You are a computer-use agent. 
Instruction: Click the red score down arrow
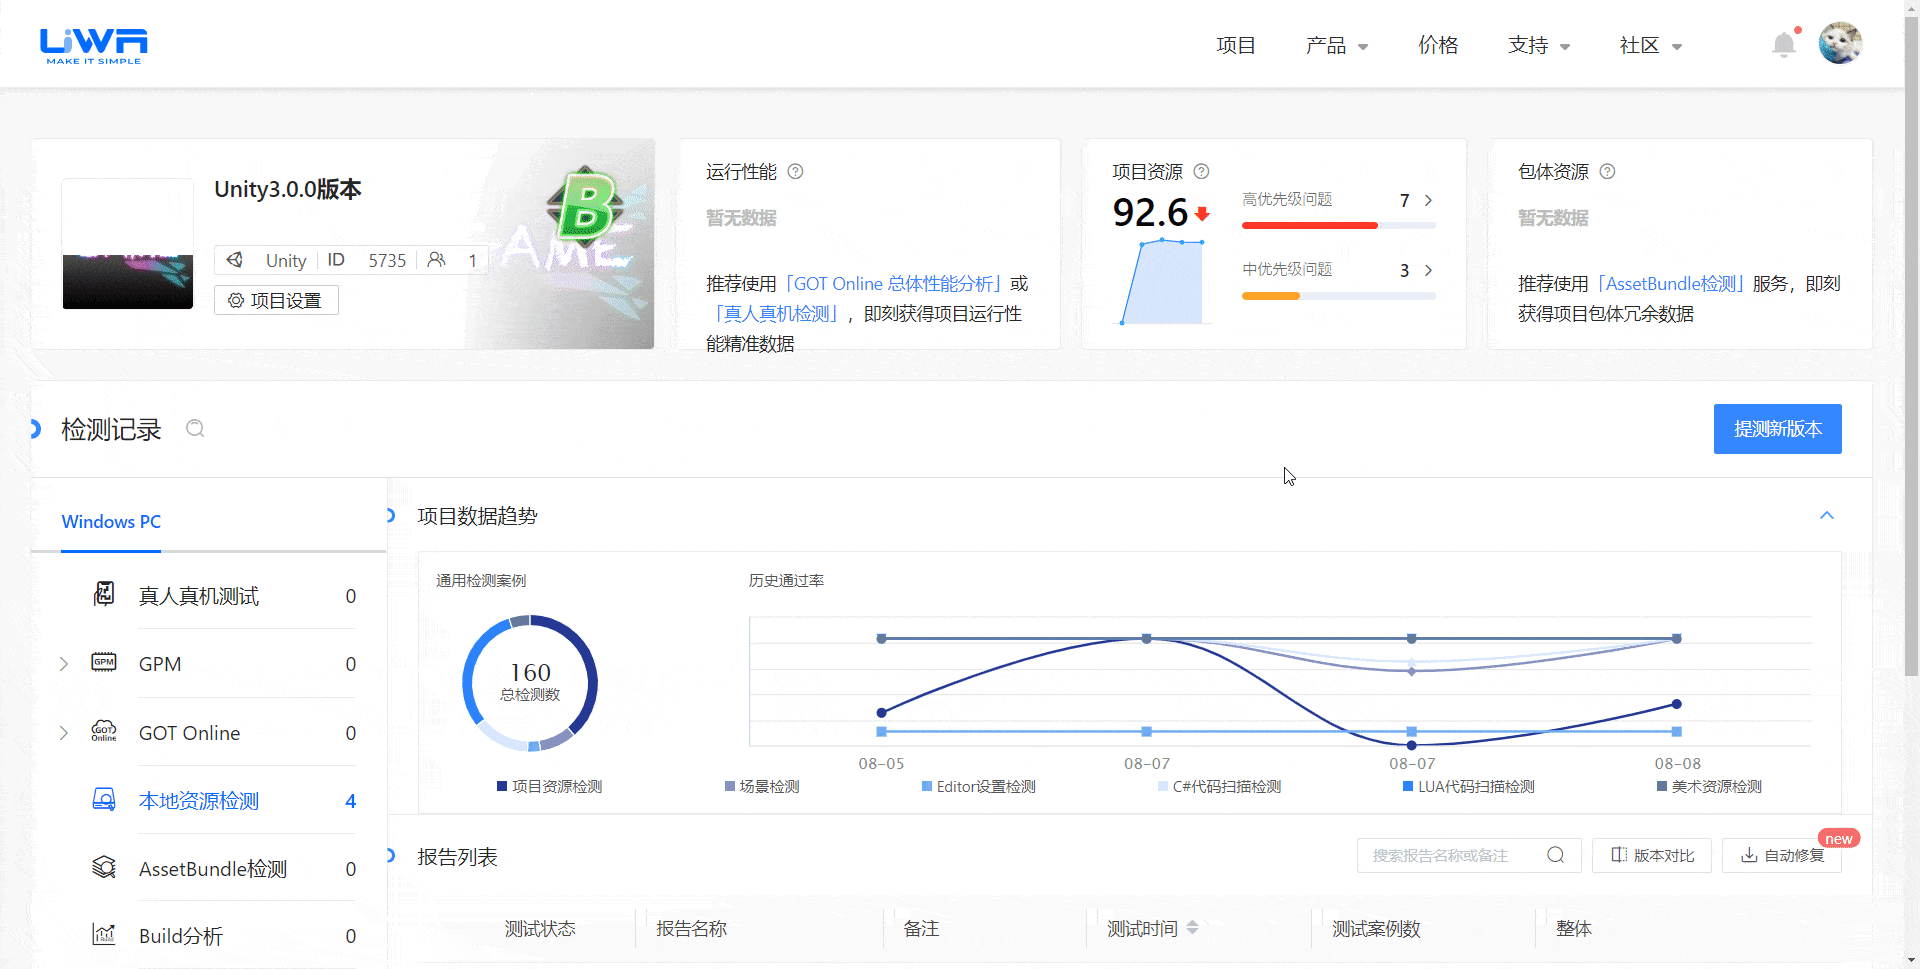pyautogui.click(x=1202, y=214)
